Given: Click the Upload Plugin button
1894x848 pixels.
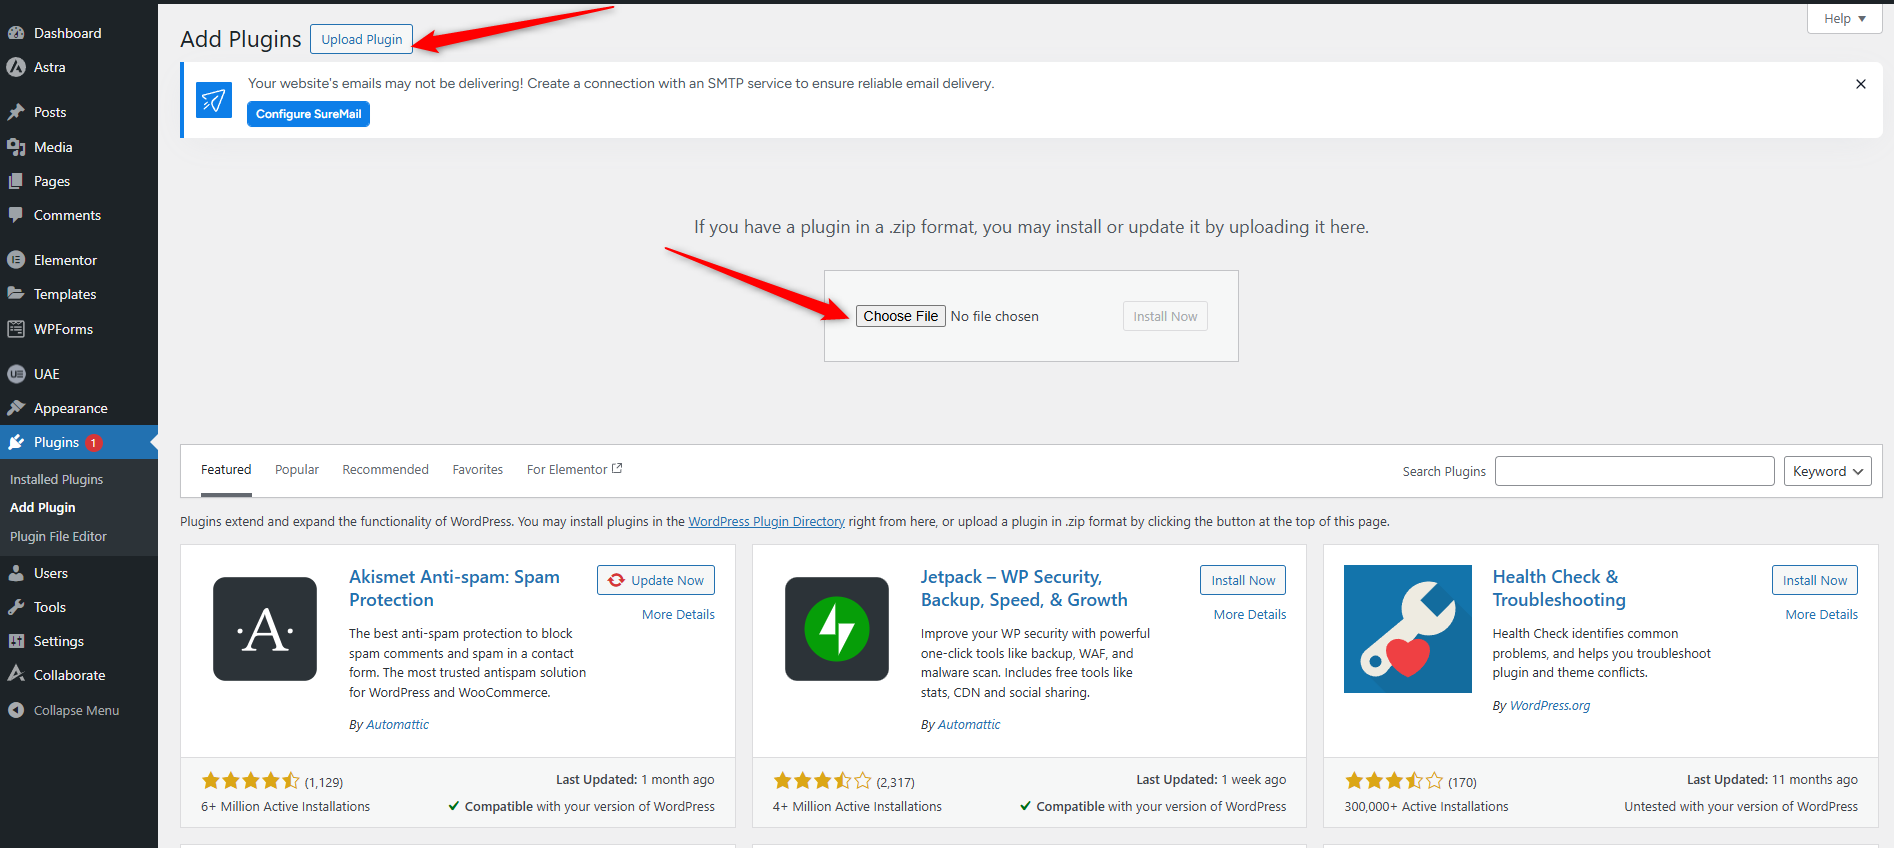Looking at the screenshot, I should [361, 39].
